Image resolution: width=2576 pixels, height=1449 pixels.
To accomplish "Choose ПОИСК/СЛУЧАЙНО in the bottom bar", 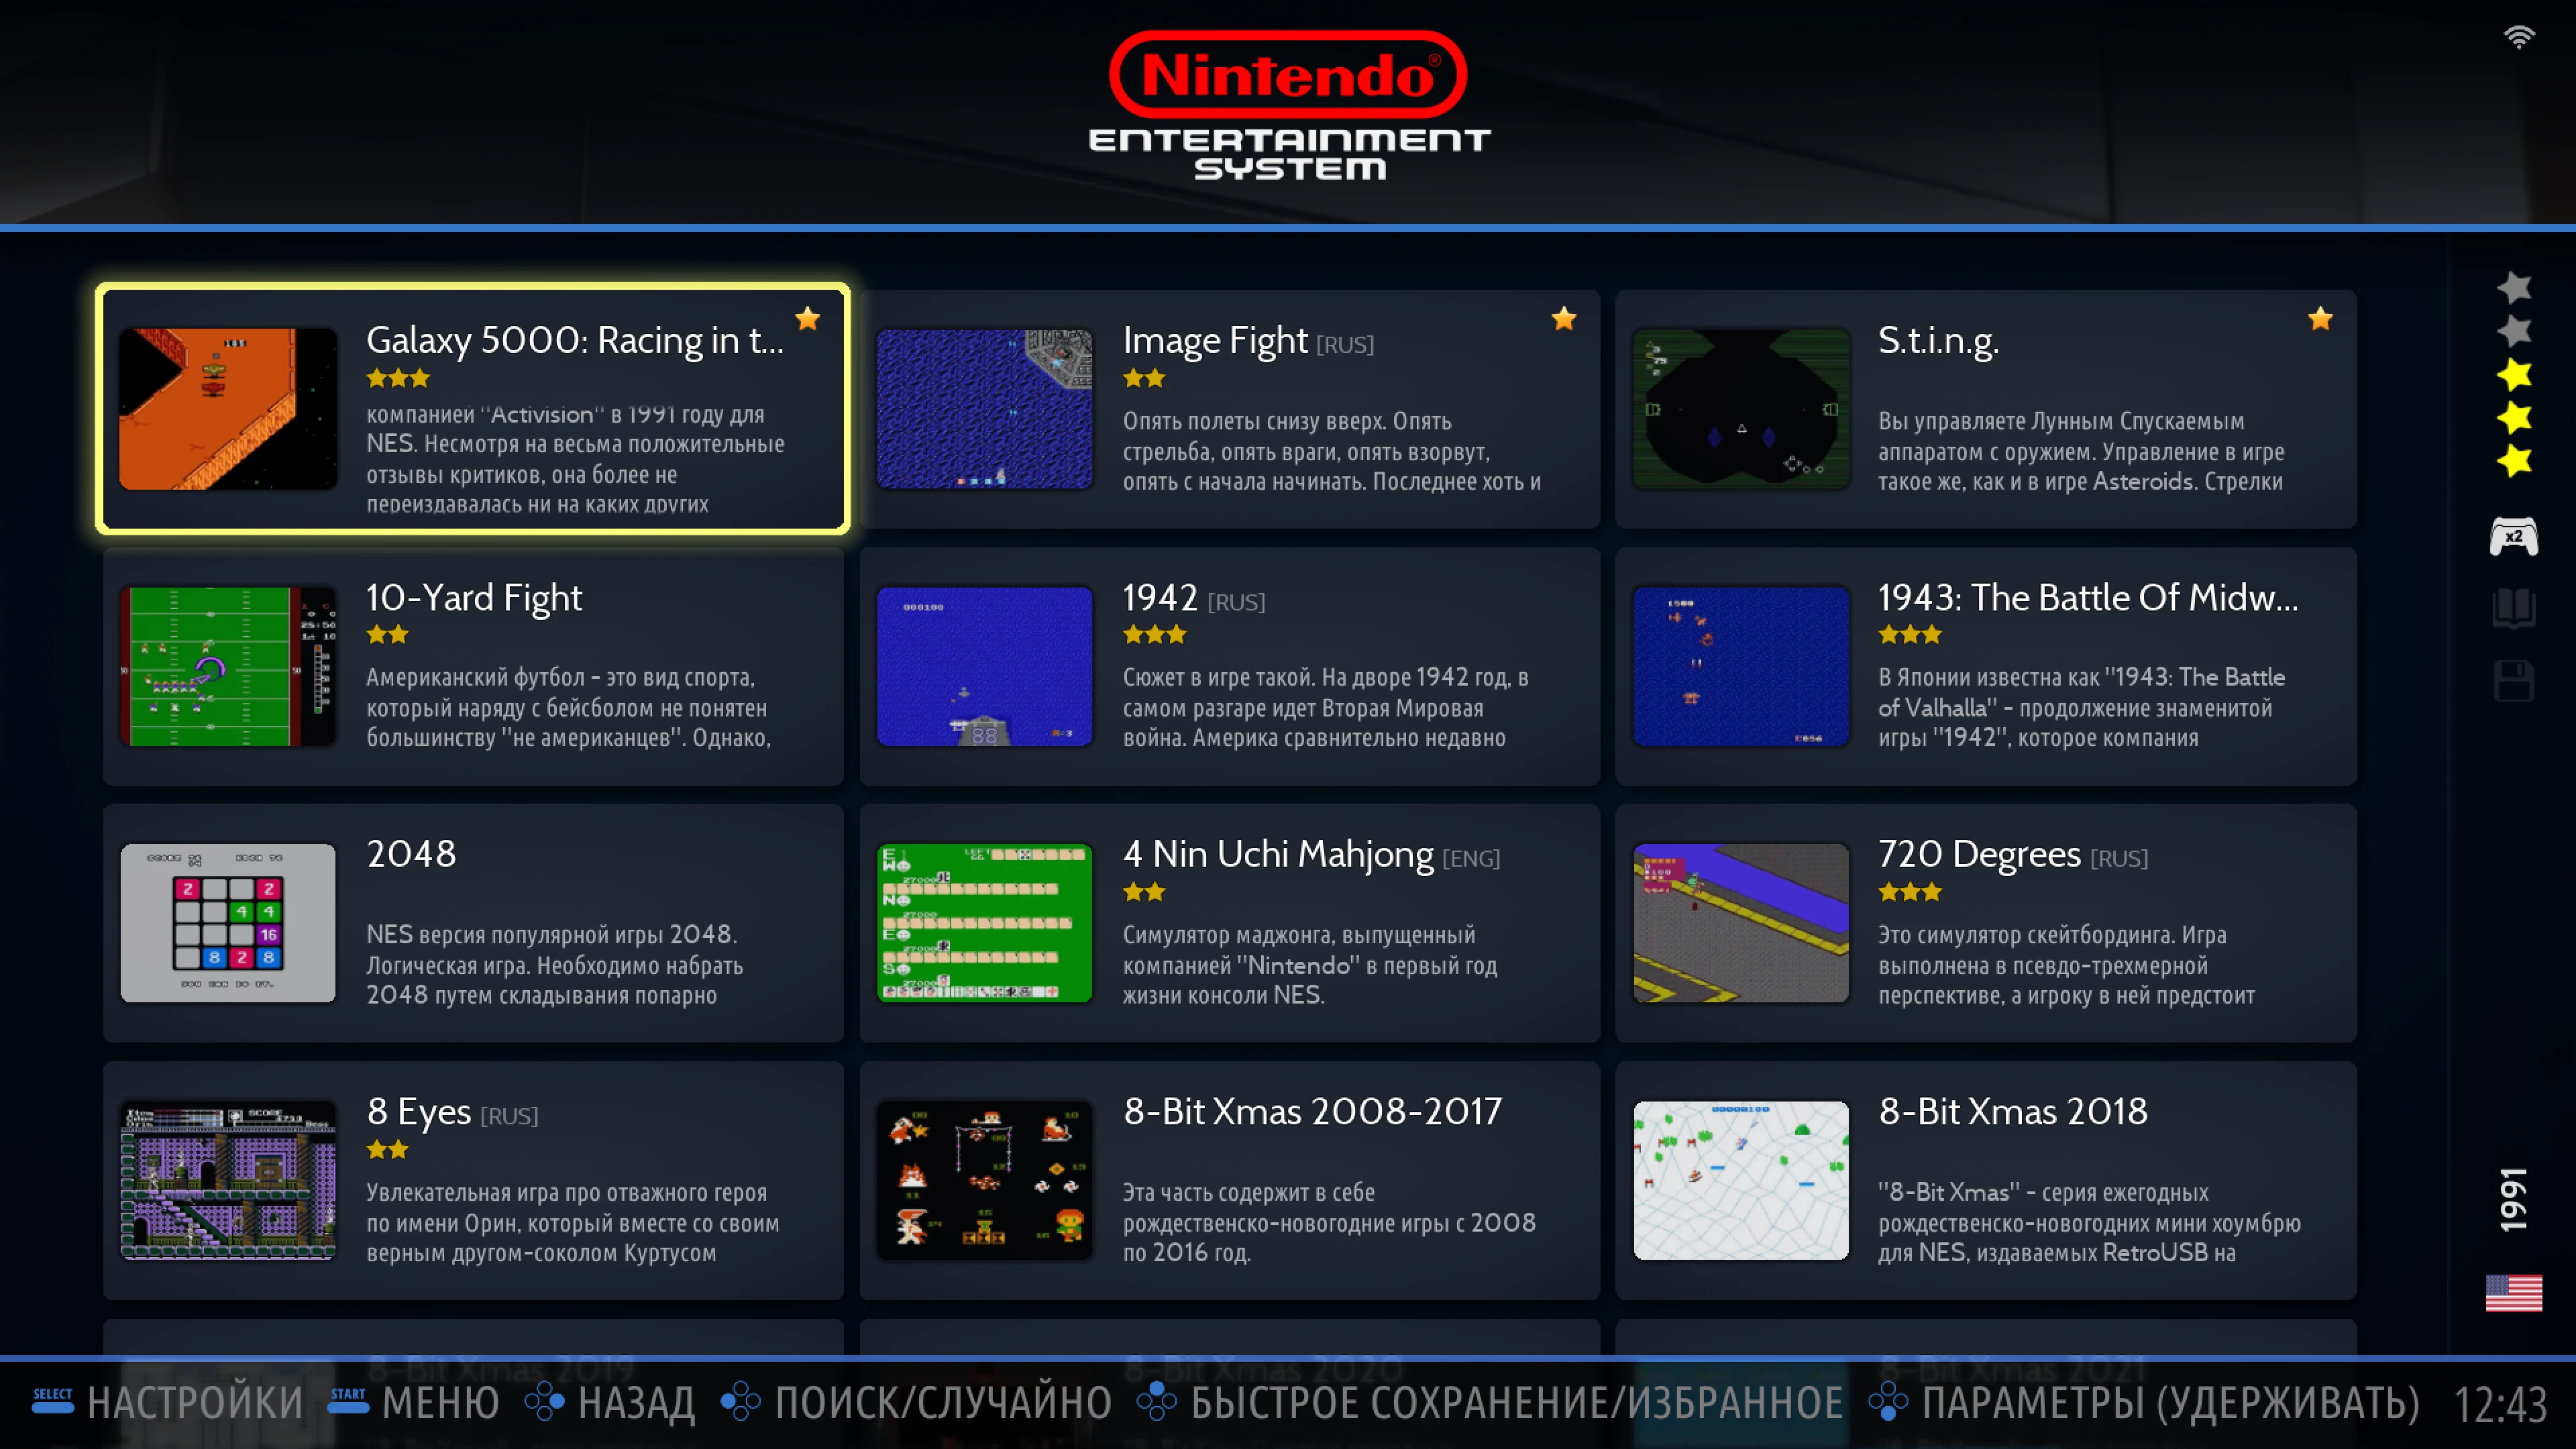I will pyautogui.click(x=943, y=1402).
